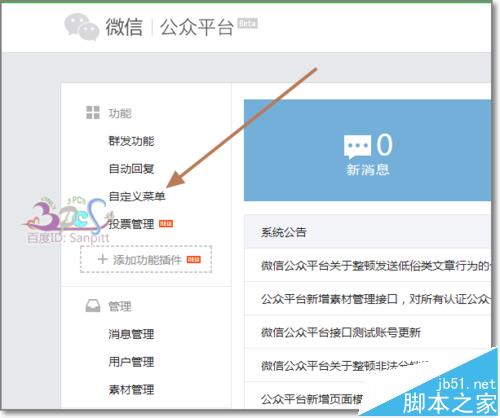Click the 0 new messages count

[x=384, y=144]
